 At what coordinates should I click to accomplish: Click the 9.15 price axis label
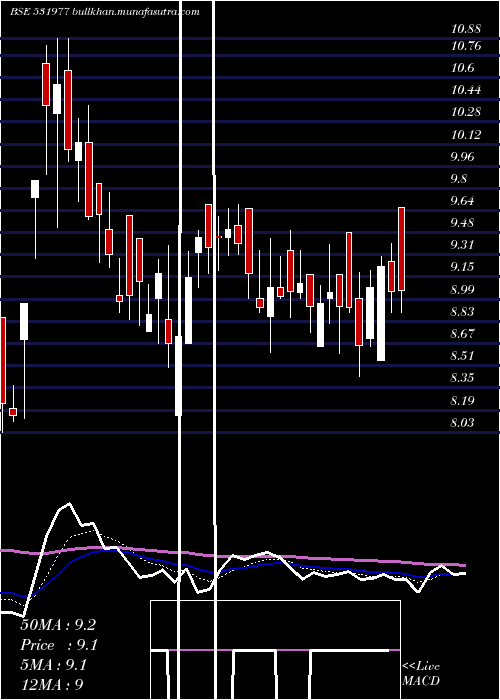[x=462, y=267]
